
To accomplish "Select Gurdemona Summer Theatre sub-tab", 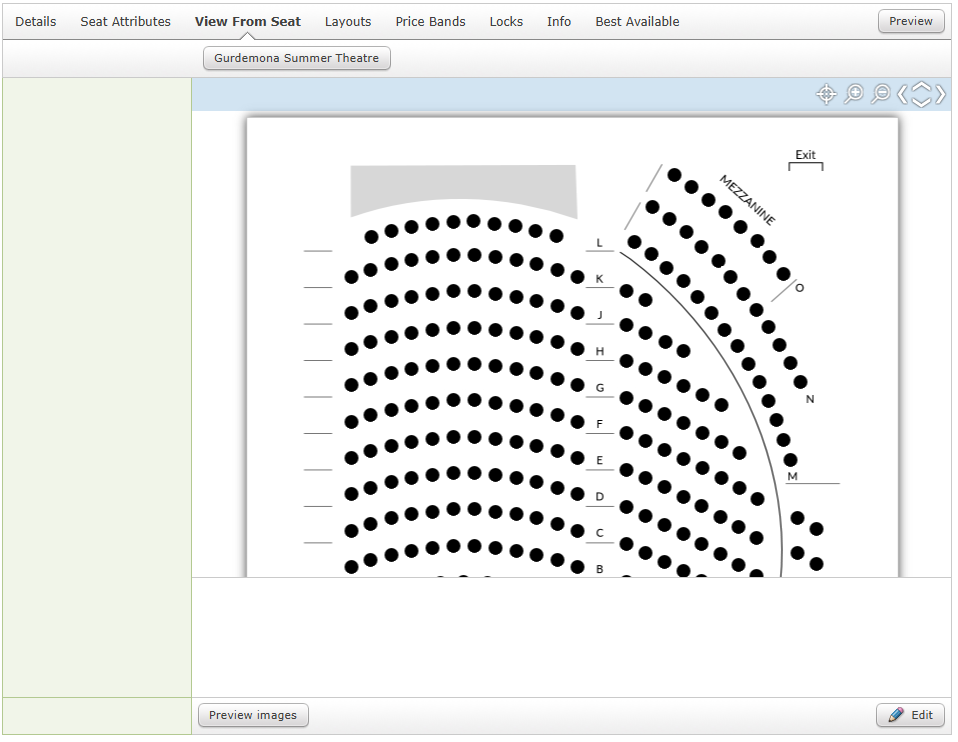I will click(x=296, y=58).
